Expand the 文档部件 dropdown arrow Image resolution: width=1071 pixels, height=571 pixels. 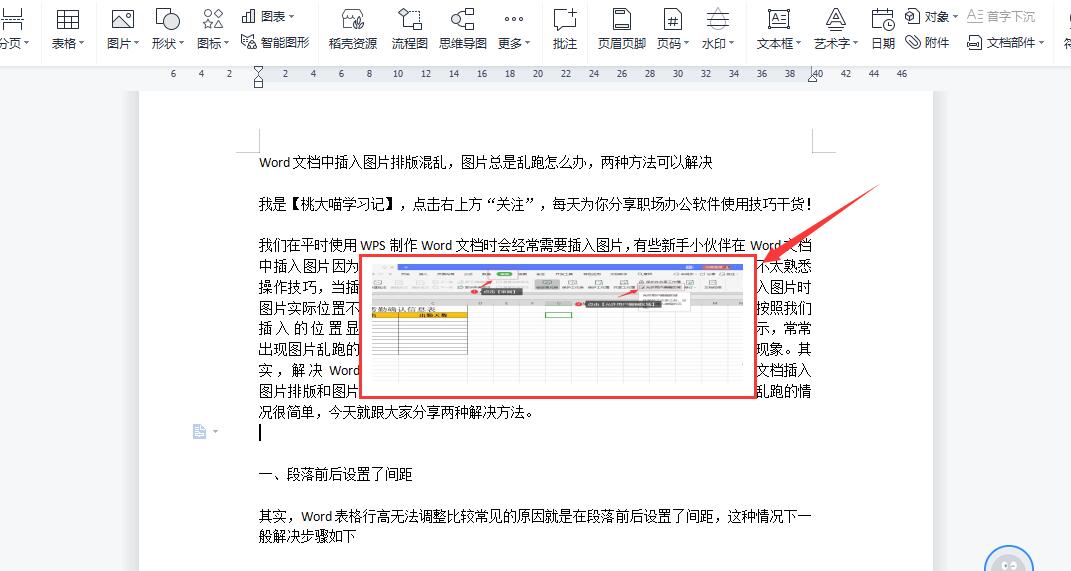[1042, 43]
